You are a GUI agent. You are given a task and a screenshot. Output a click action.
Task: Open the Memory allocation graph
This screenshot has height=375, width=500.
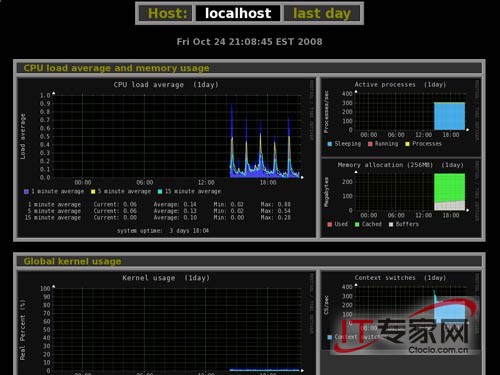point(401,198)
